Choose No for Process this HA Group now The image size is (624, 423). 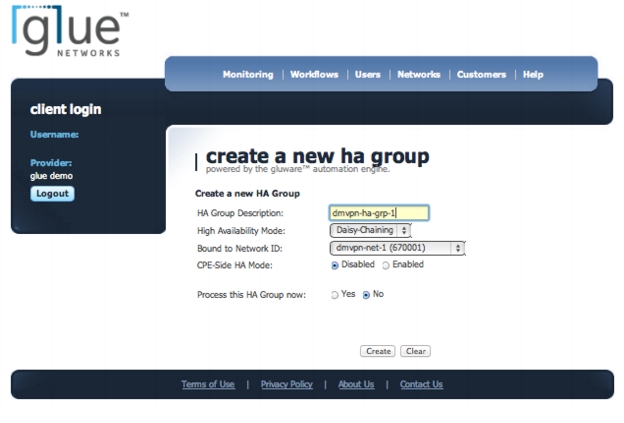click(366, 295)
